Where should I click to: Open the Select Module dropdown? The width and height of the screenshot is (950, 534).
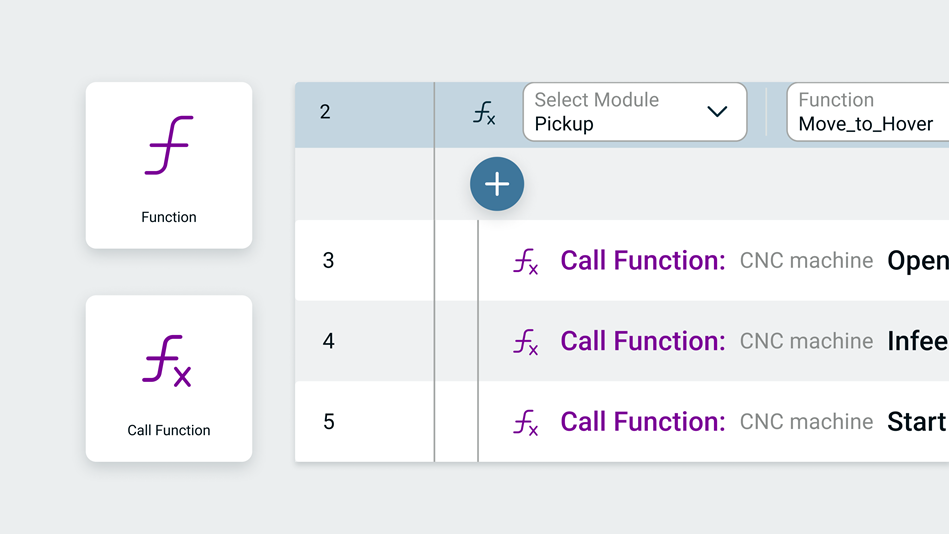tap(634, 112)
